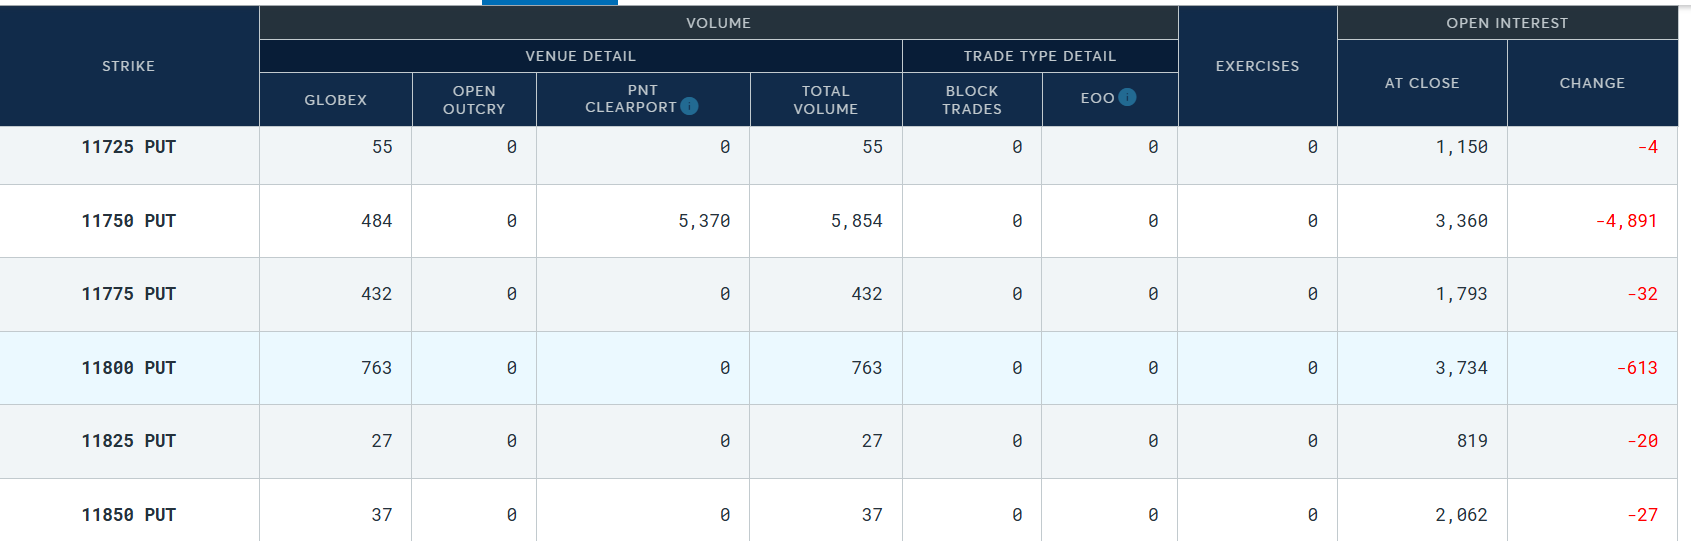Click the -4,891 open interest change value
The width and height of the screenshot is (1691, 541).
pyautogui.click(x=1626, y=221)
